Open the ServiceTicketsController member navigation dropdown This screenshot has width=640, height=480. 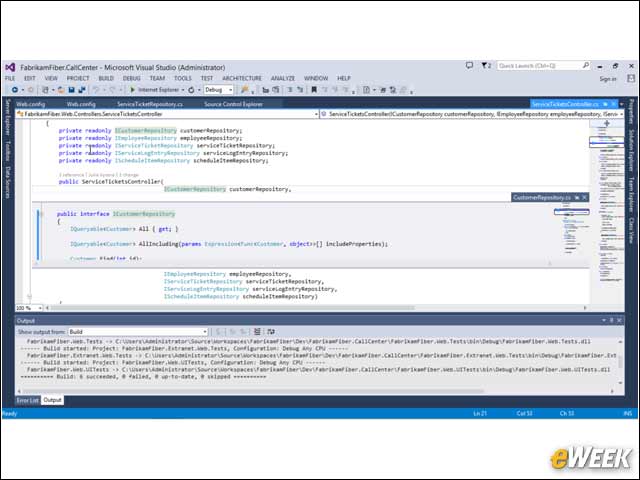472,114
